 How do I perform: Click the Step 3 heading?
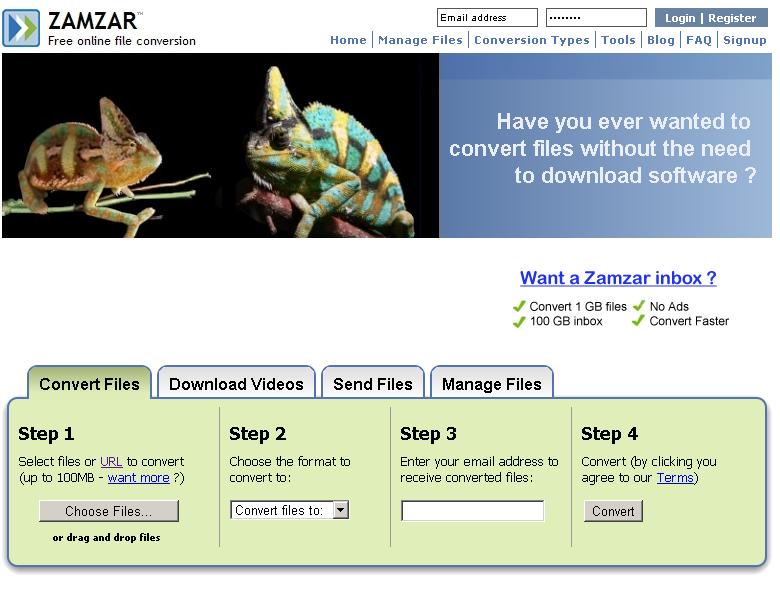tap(428, 434)
